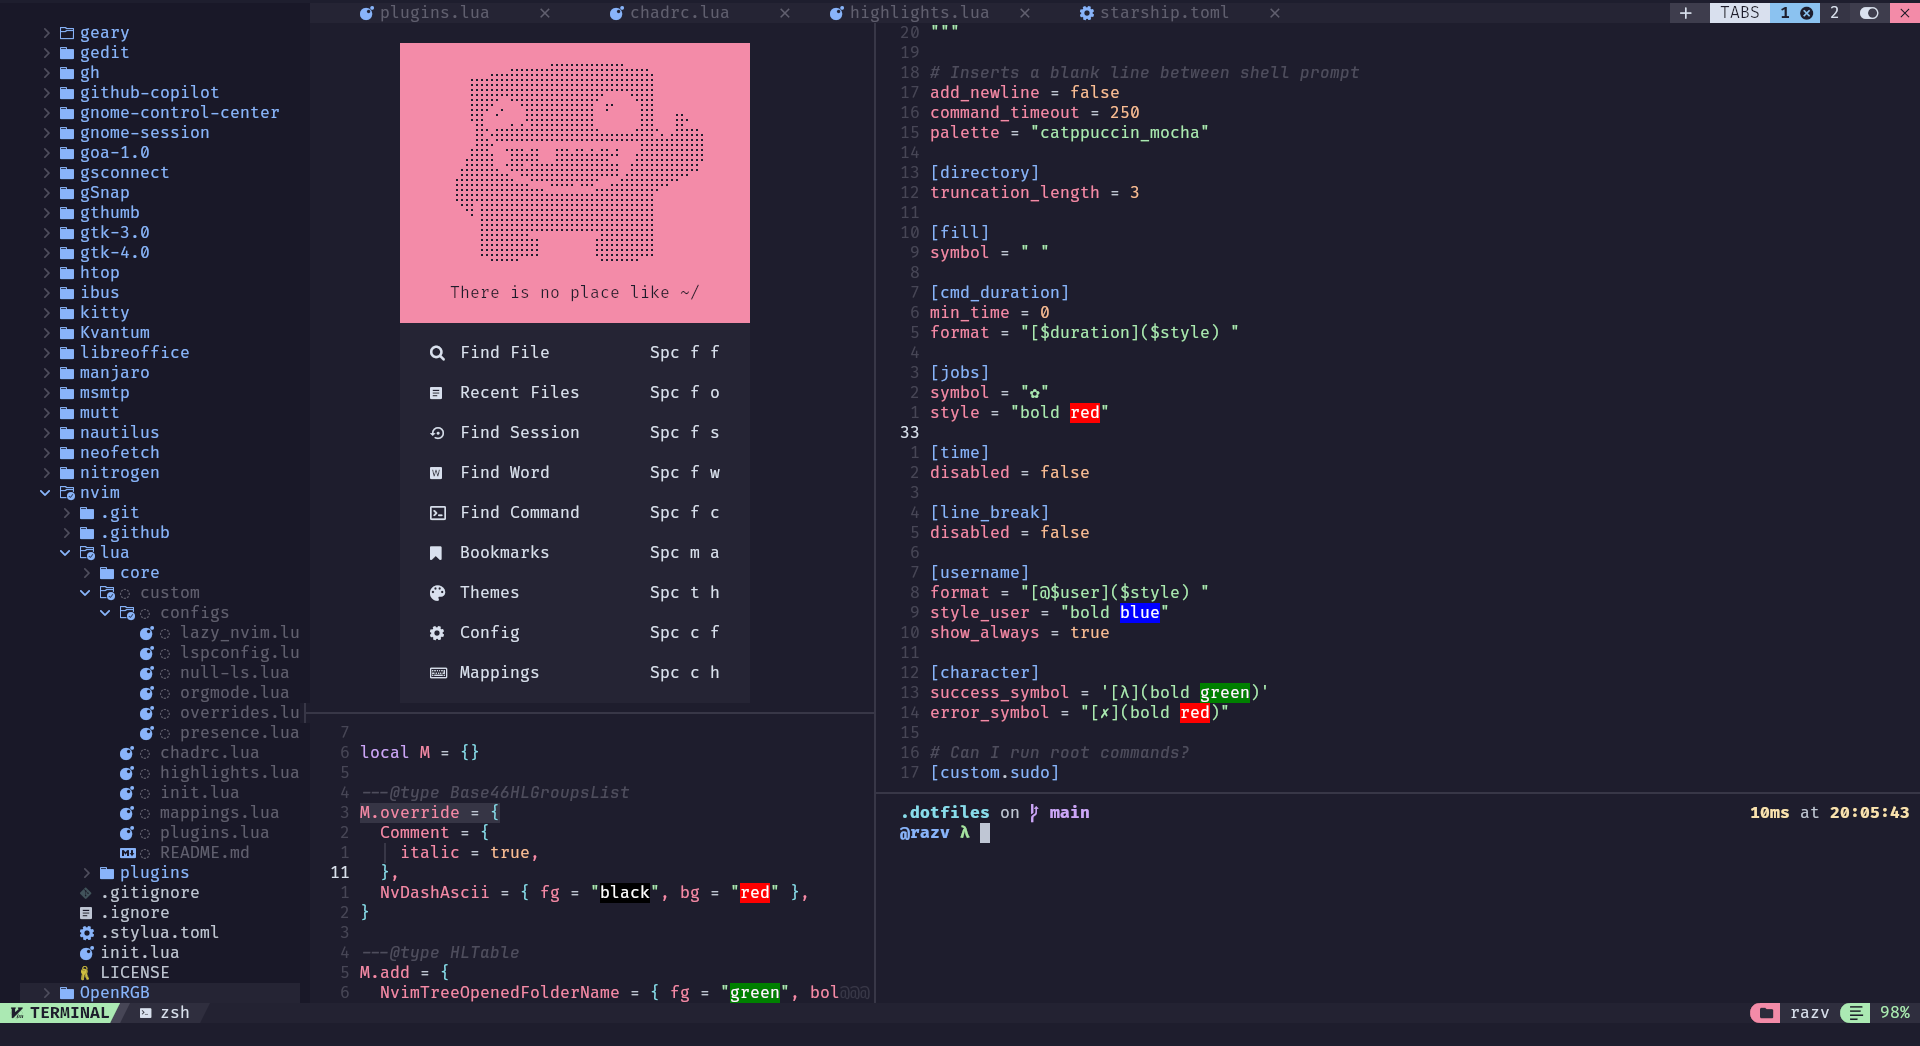Image resolution: width=1920 pixels, height=1046 pixels.
Task: Collapse the lua folder
Action: 66,553
